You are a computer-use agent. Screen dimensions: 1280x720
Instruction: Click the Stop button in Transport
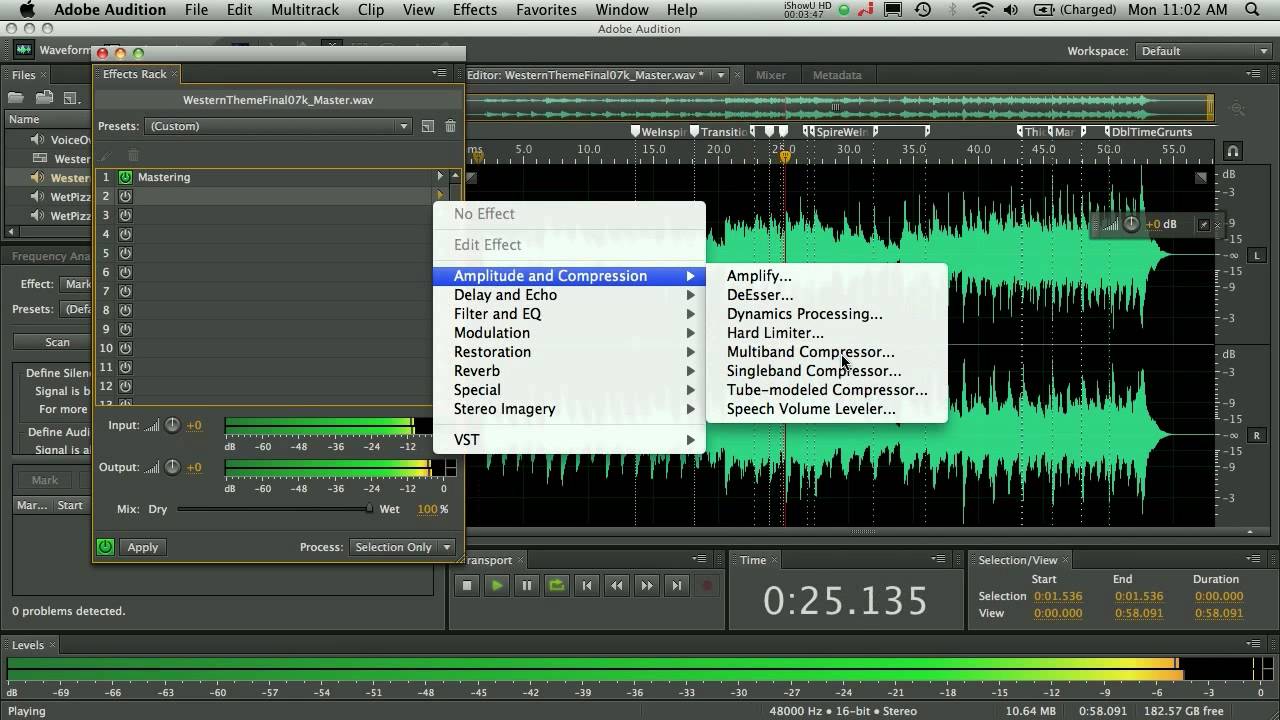467,586
